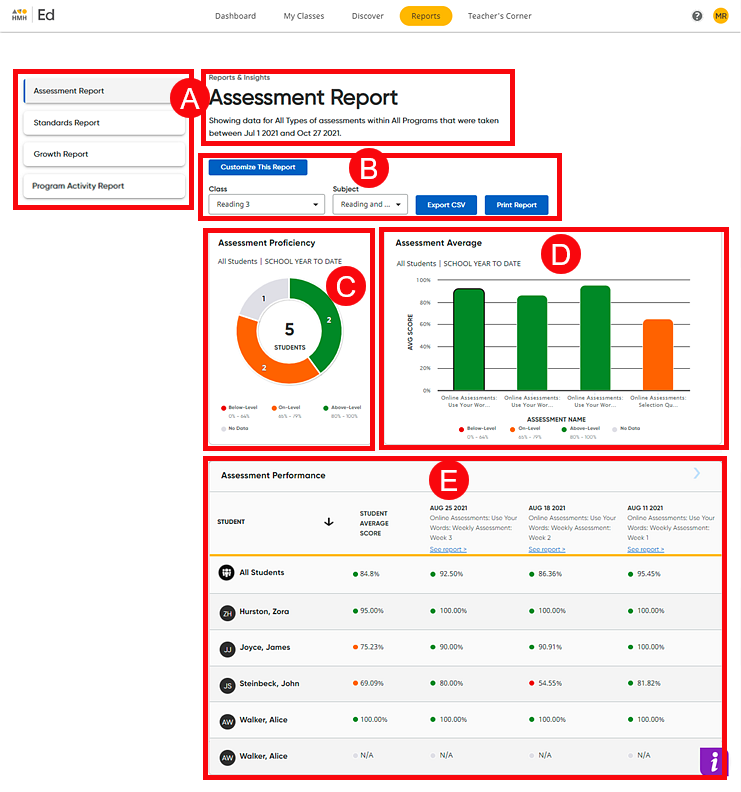Click the third green bar in chart
Screen dimensions: 741x792
click(595, 338)
